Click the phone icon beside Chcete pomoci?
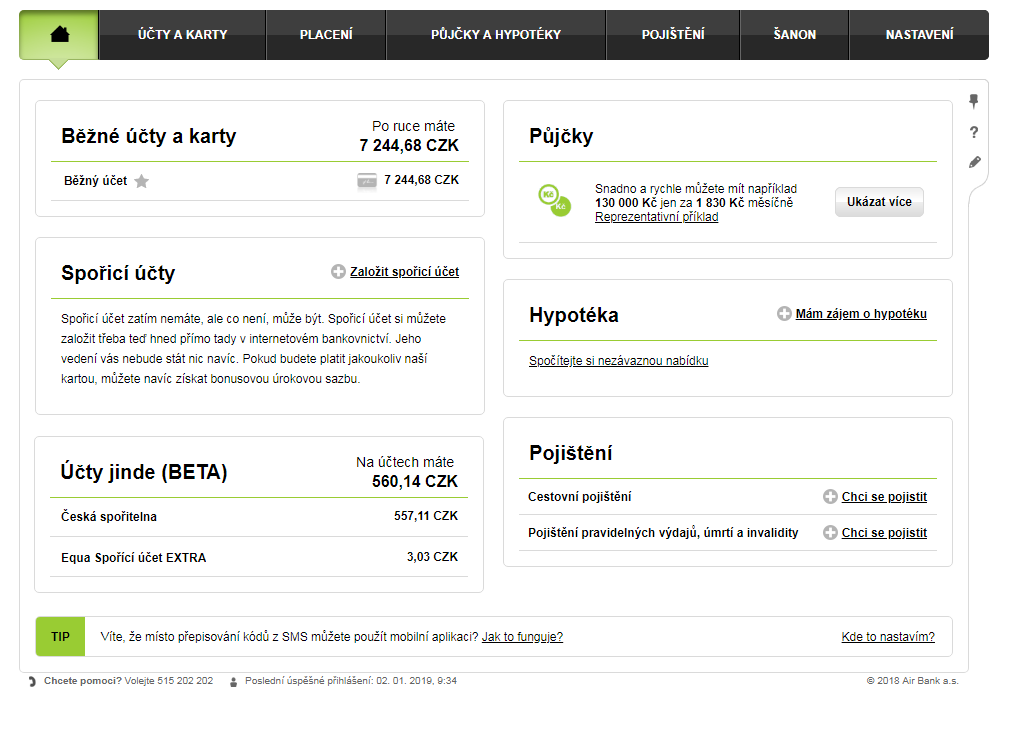Viewport: 1016px width, 742px height. pyautogui.click(x=32, y=682)
